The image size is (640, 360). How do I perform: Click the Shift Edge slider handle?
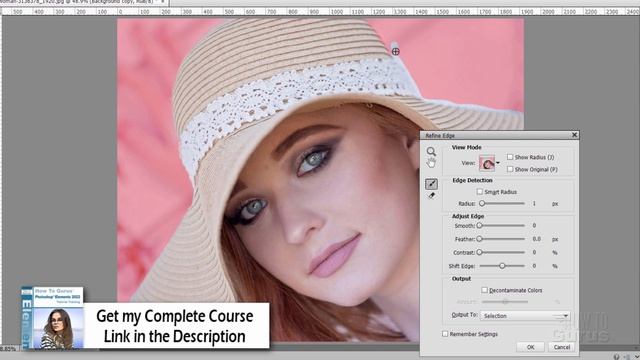(x=502, y=266)
